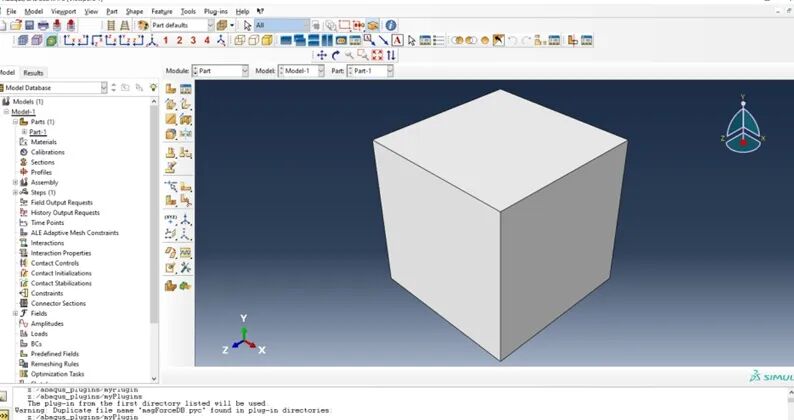
Task: Open the Module dropdown showing Part
Action: tap(220, 71)
